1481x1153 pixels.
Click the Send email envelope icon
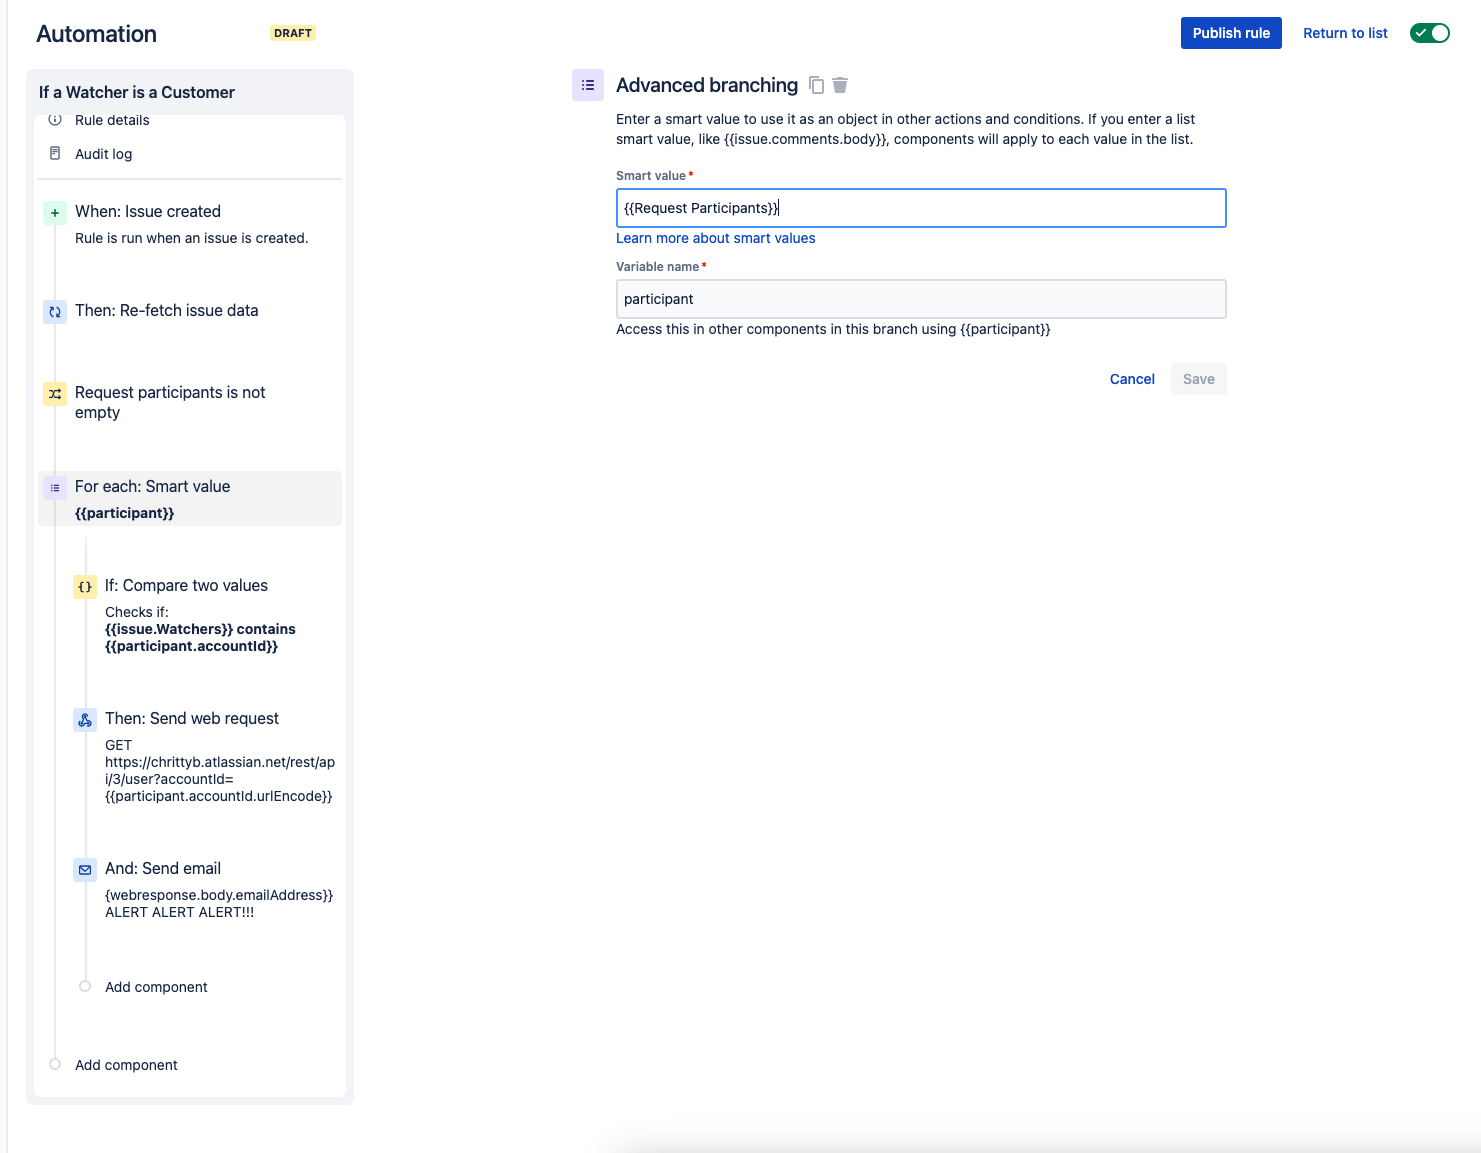click(x=85, y=869)
